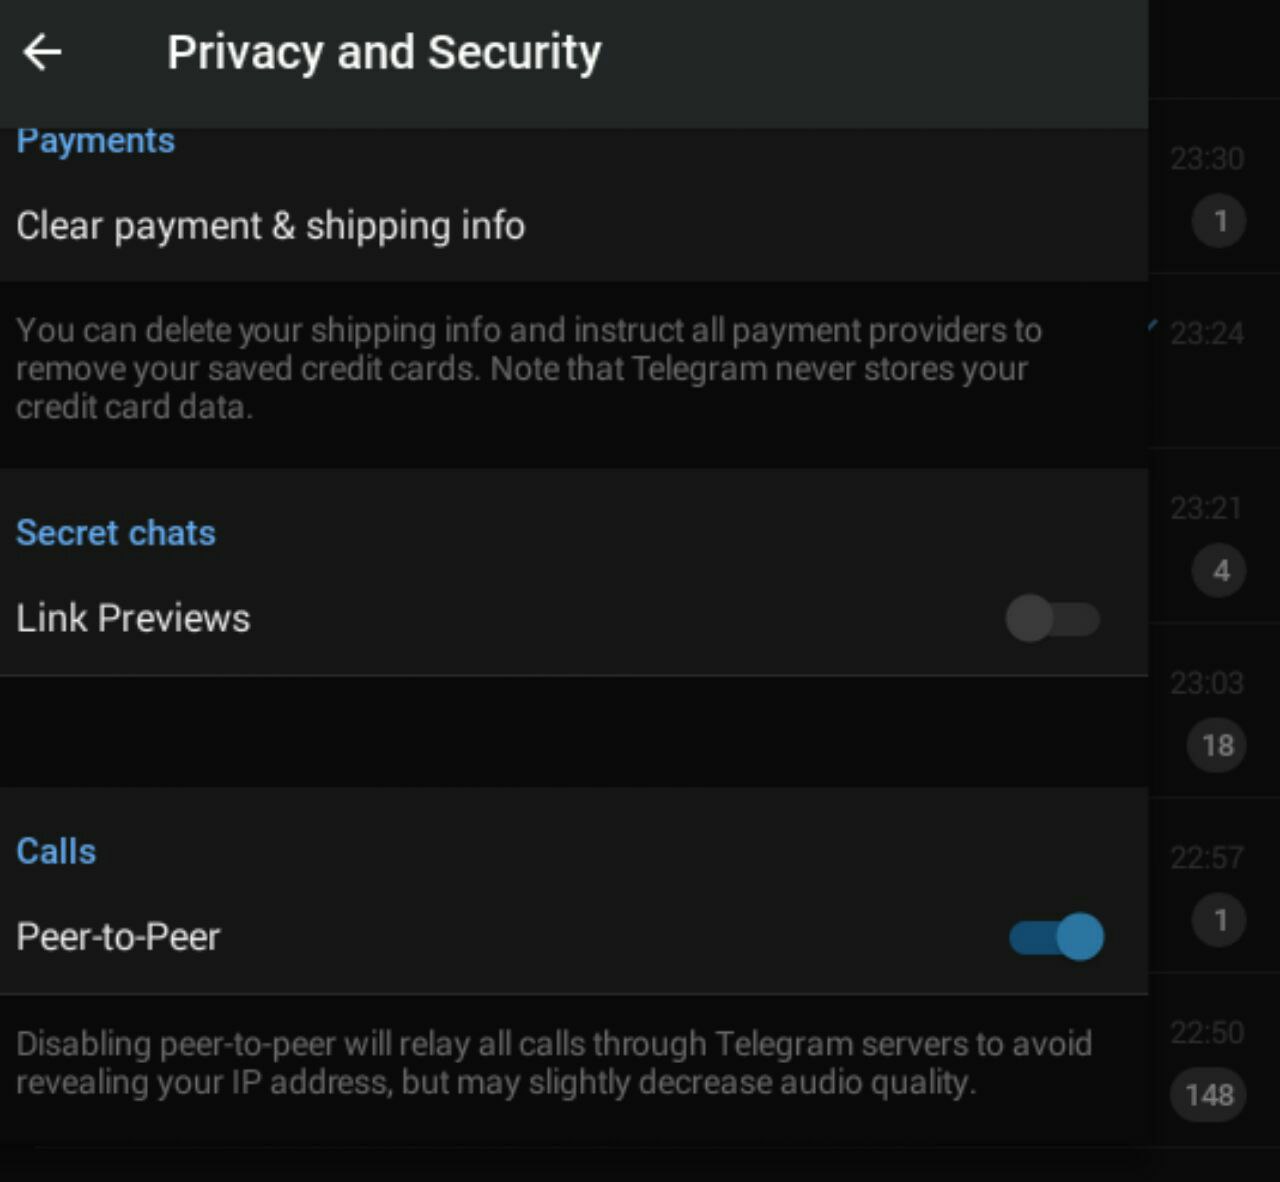This screenshot has width=1280, height=1182.
Task: Select the Payments section header
Action: pyautogui.click(x=96, y=141)
